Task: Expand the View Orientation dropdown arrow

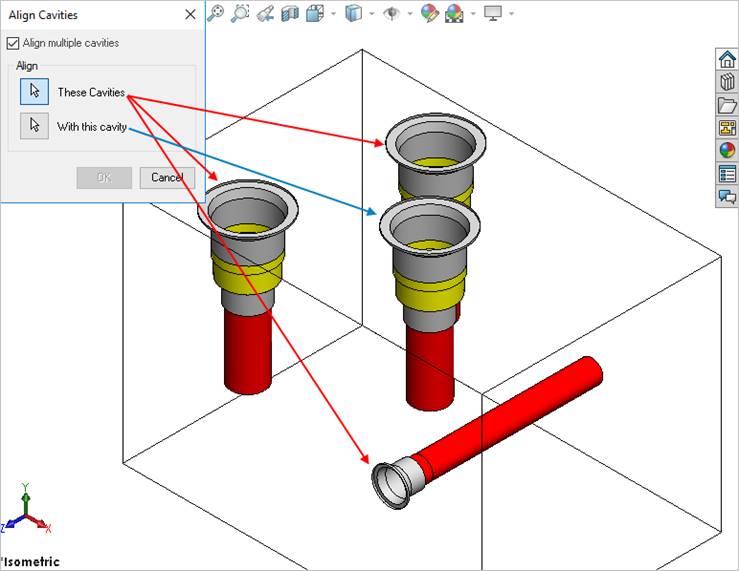Action: 333,14
